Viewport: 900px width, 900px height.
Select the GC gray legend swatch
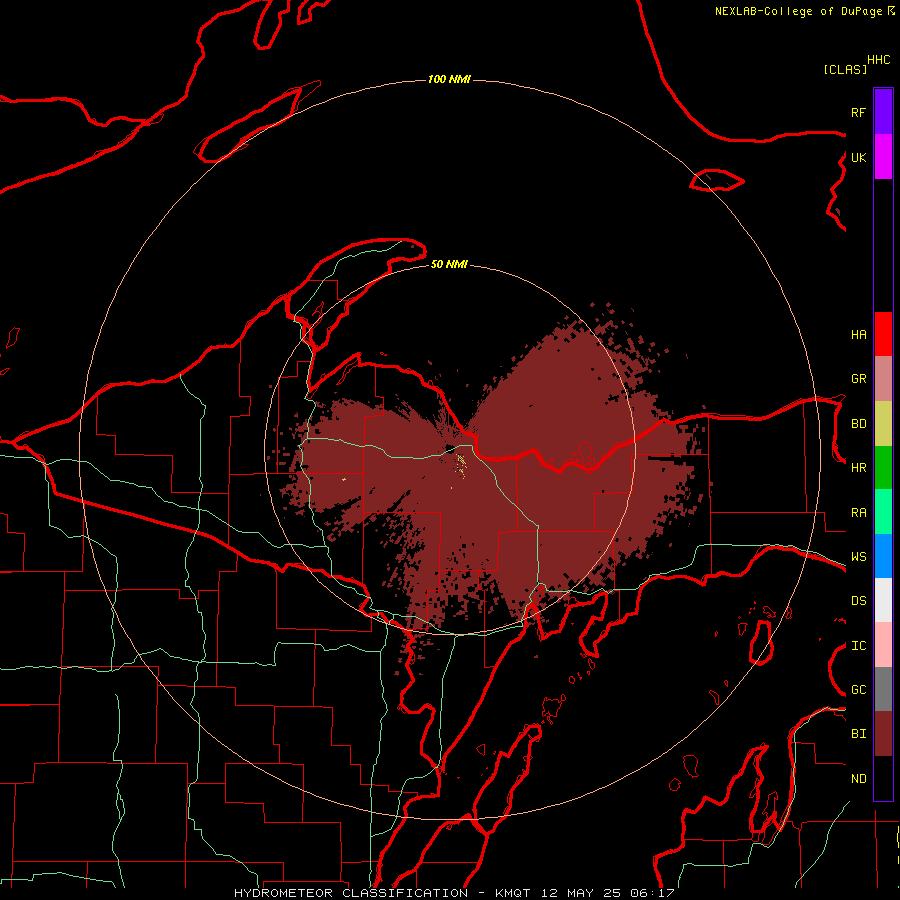(x=883, y=689)
